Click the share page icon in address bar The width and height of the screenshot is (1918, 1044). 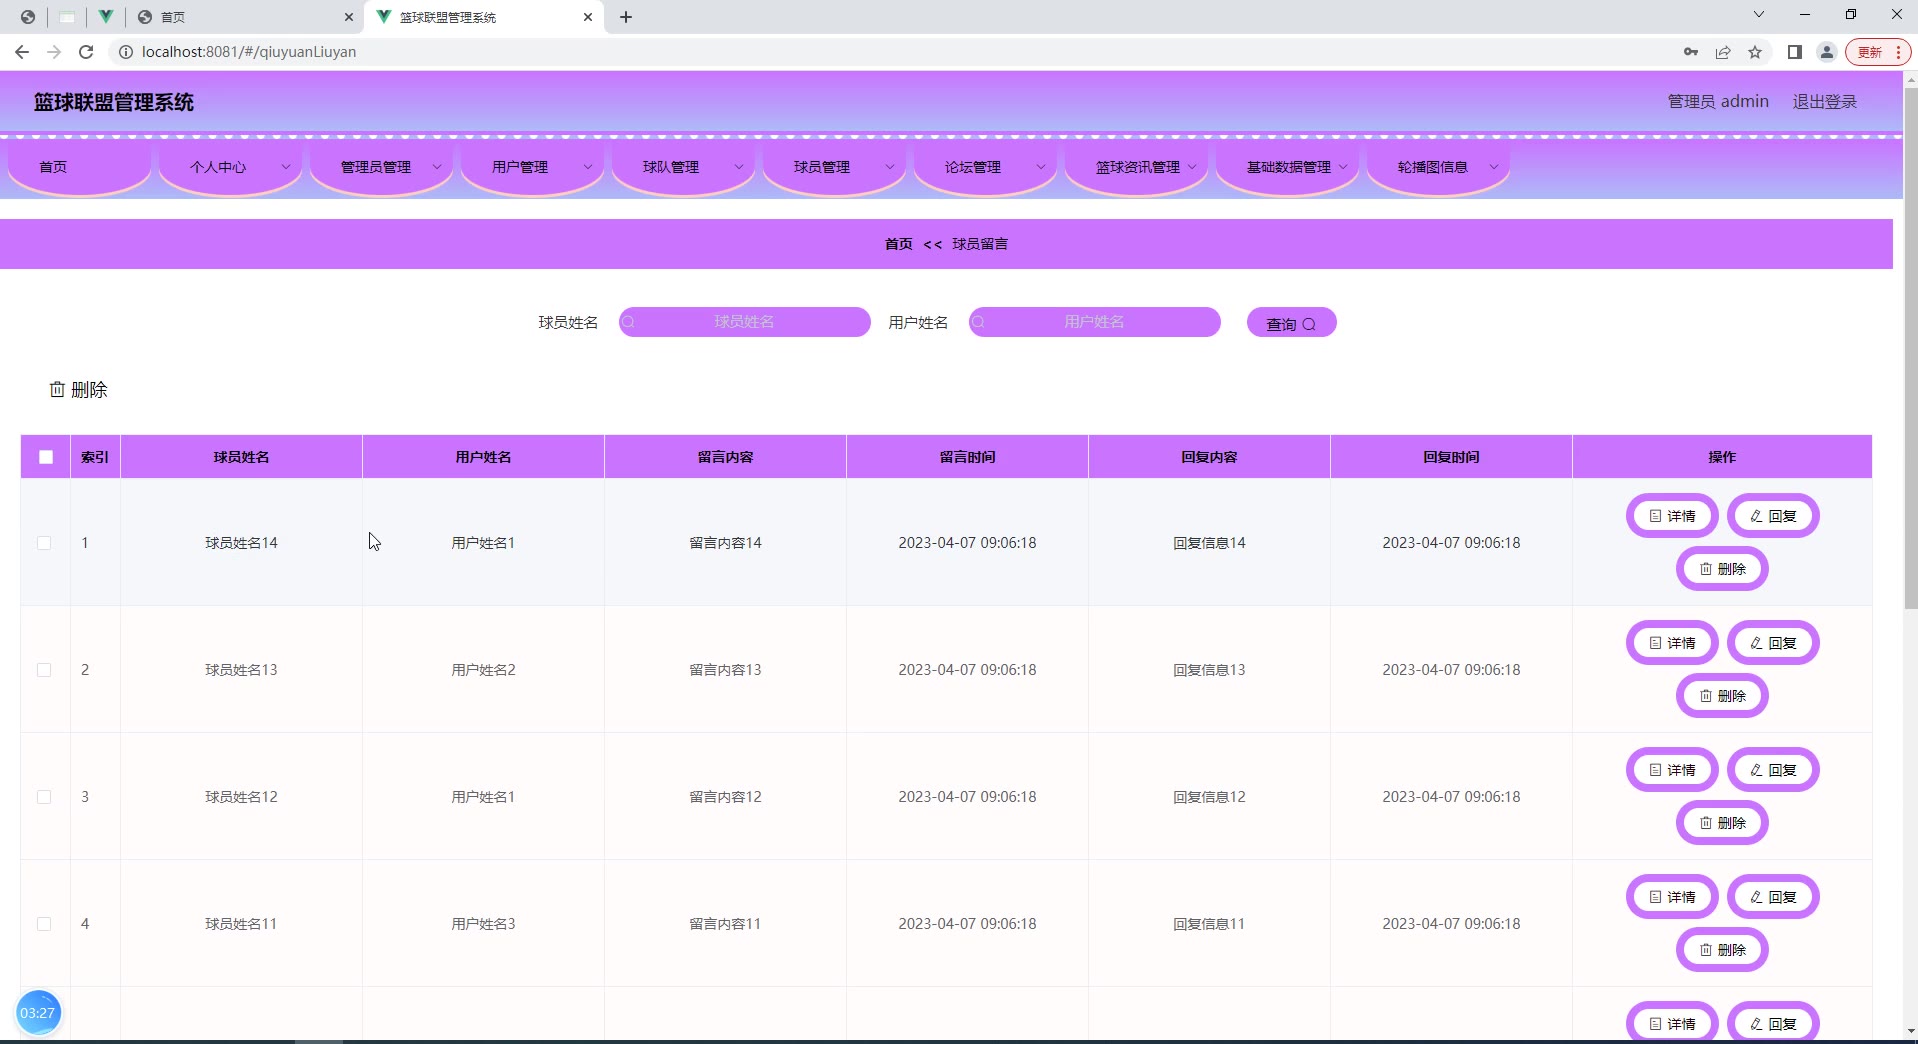[x=1723, y=52]
